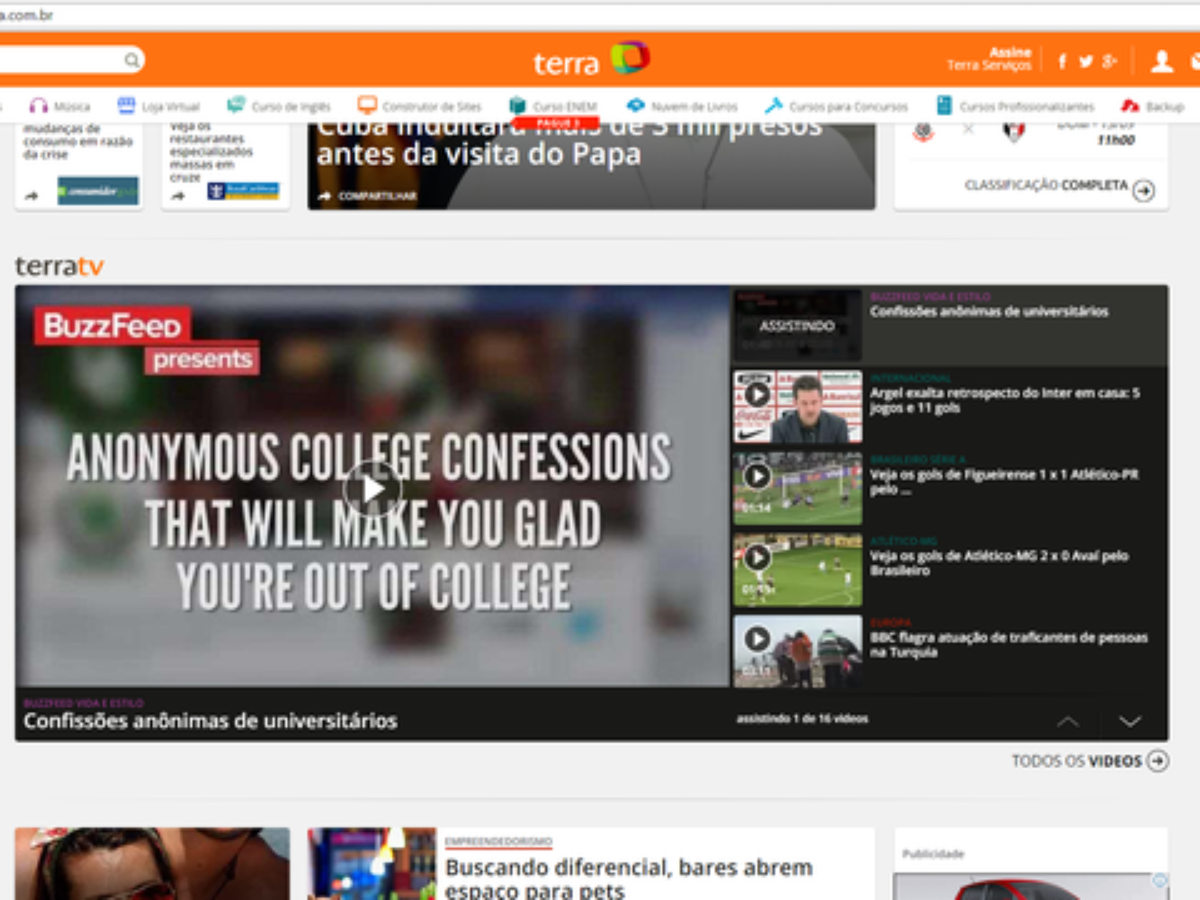The width and height of the screenshot is (1200, 900).
Task: Open Terra's Google Plus icon
Action: [1109, 62]
